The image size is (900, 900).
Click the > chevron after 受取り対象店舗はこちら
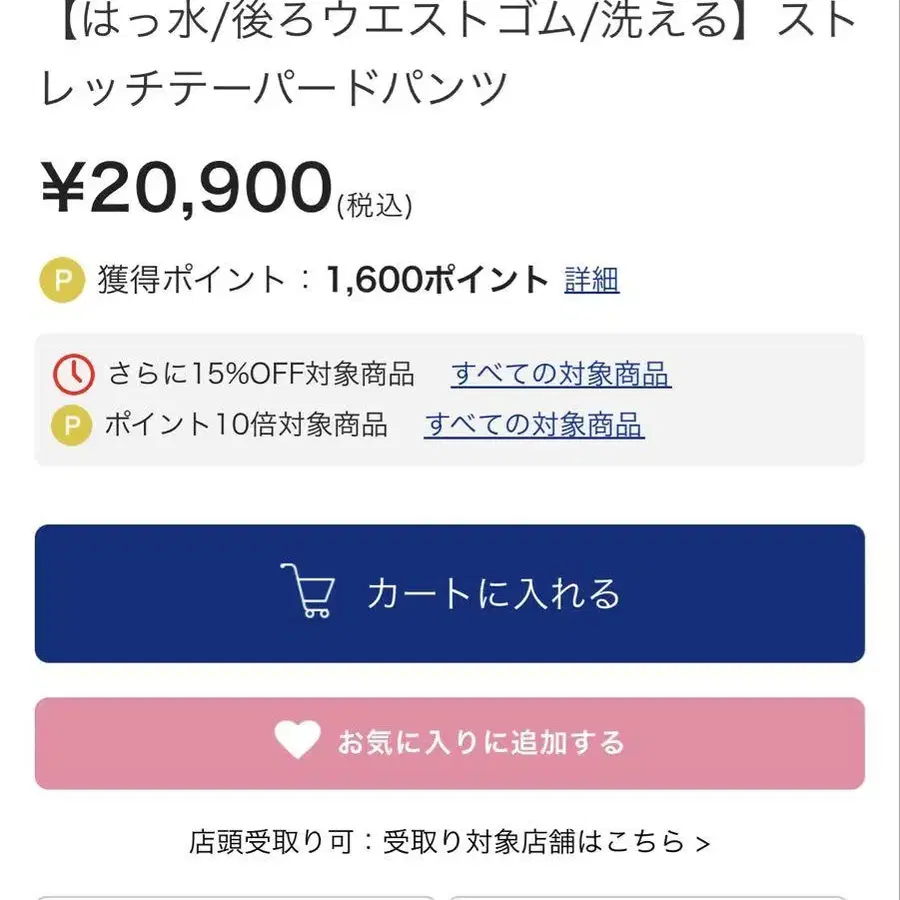pyautogui.click(x=702, y=843)
